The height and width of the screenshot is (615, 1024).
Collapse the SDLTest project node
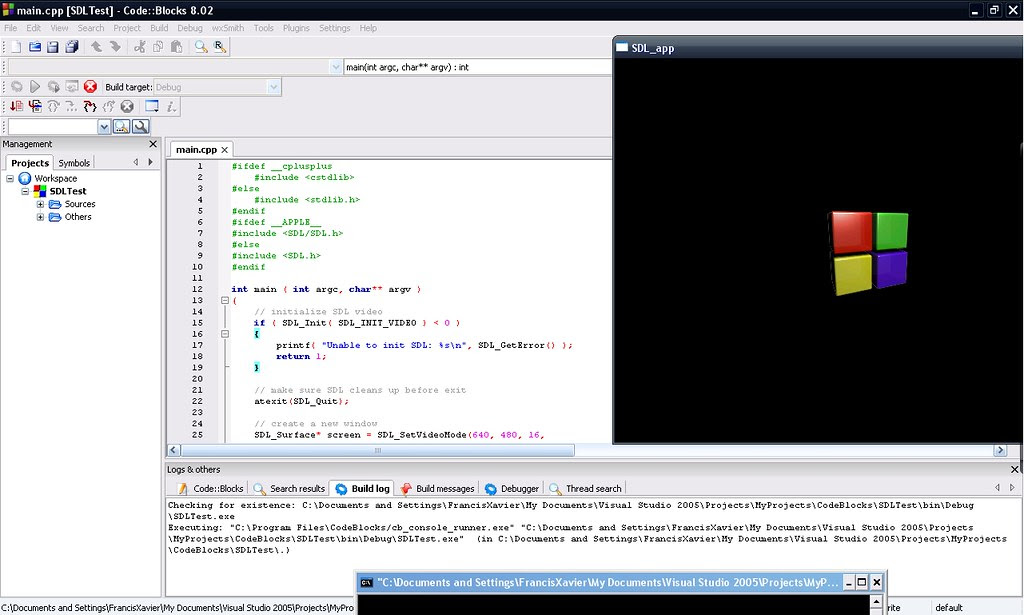pos(25,191)
